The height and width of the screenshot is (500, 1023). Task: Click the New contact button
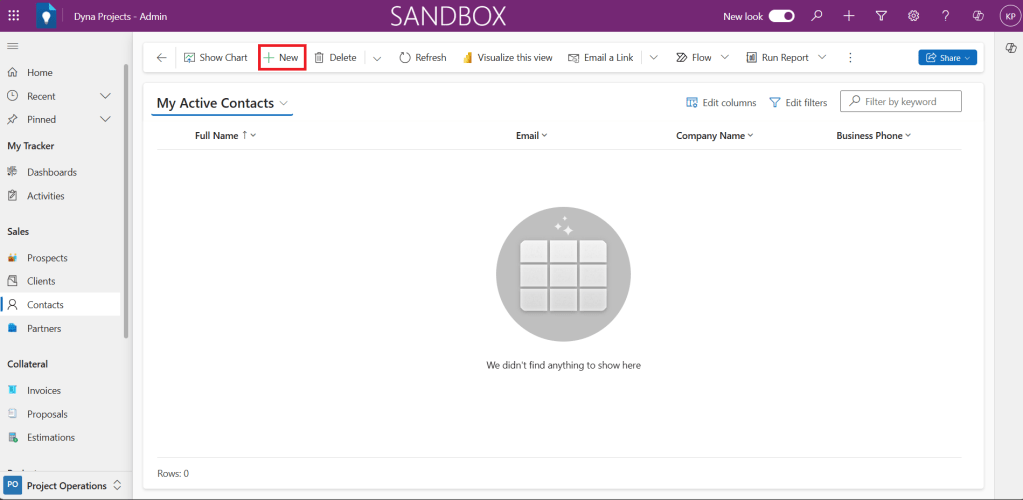click(x=281, y=58)
